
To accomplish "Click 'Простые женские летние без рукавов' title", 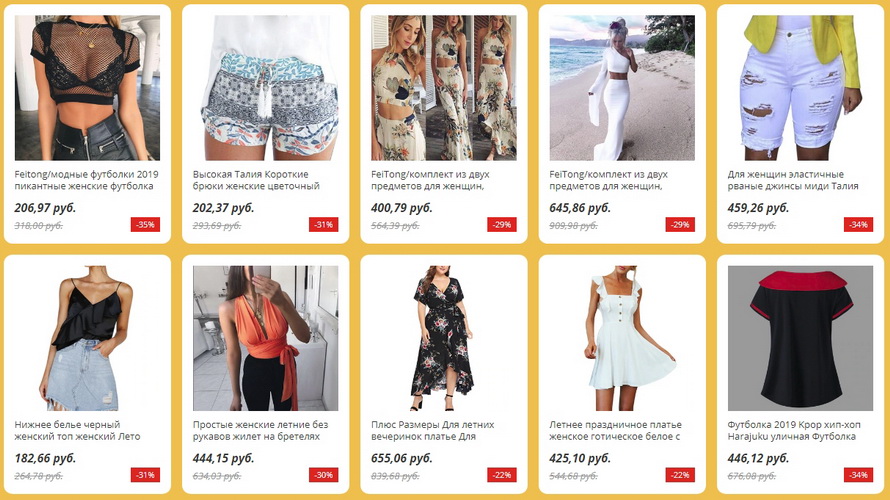I will coord(260,430).
